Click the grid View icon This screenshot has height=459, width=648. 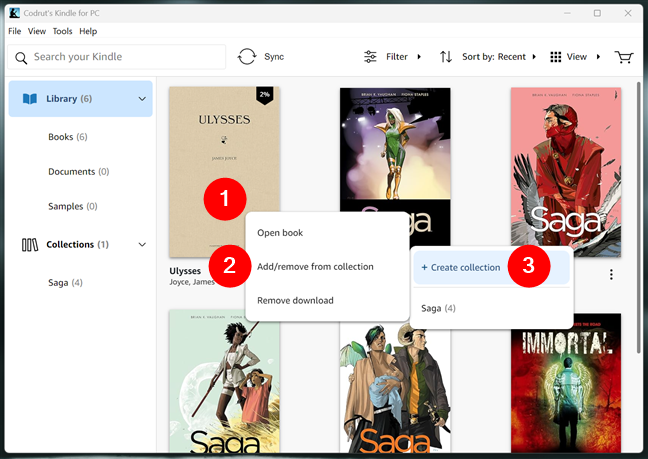pyautogui.click(x=555, y=57)
